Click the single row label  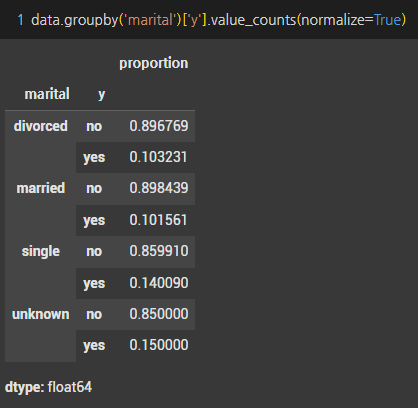[41, 251]
